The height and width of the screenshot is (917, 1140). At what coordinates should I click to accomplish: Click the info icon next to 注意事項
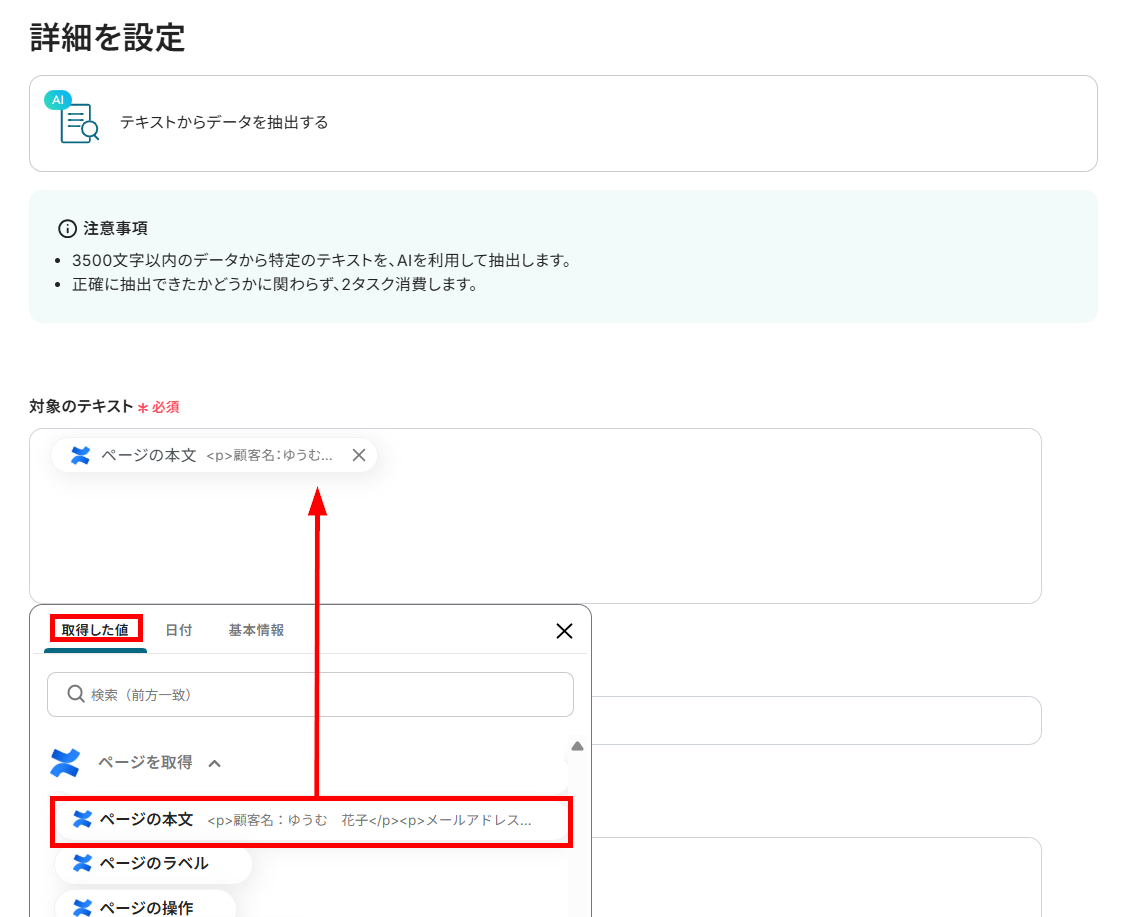click(x=67, y=228)
